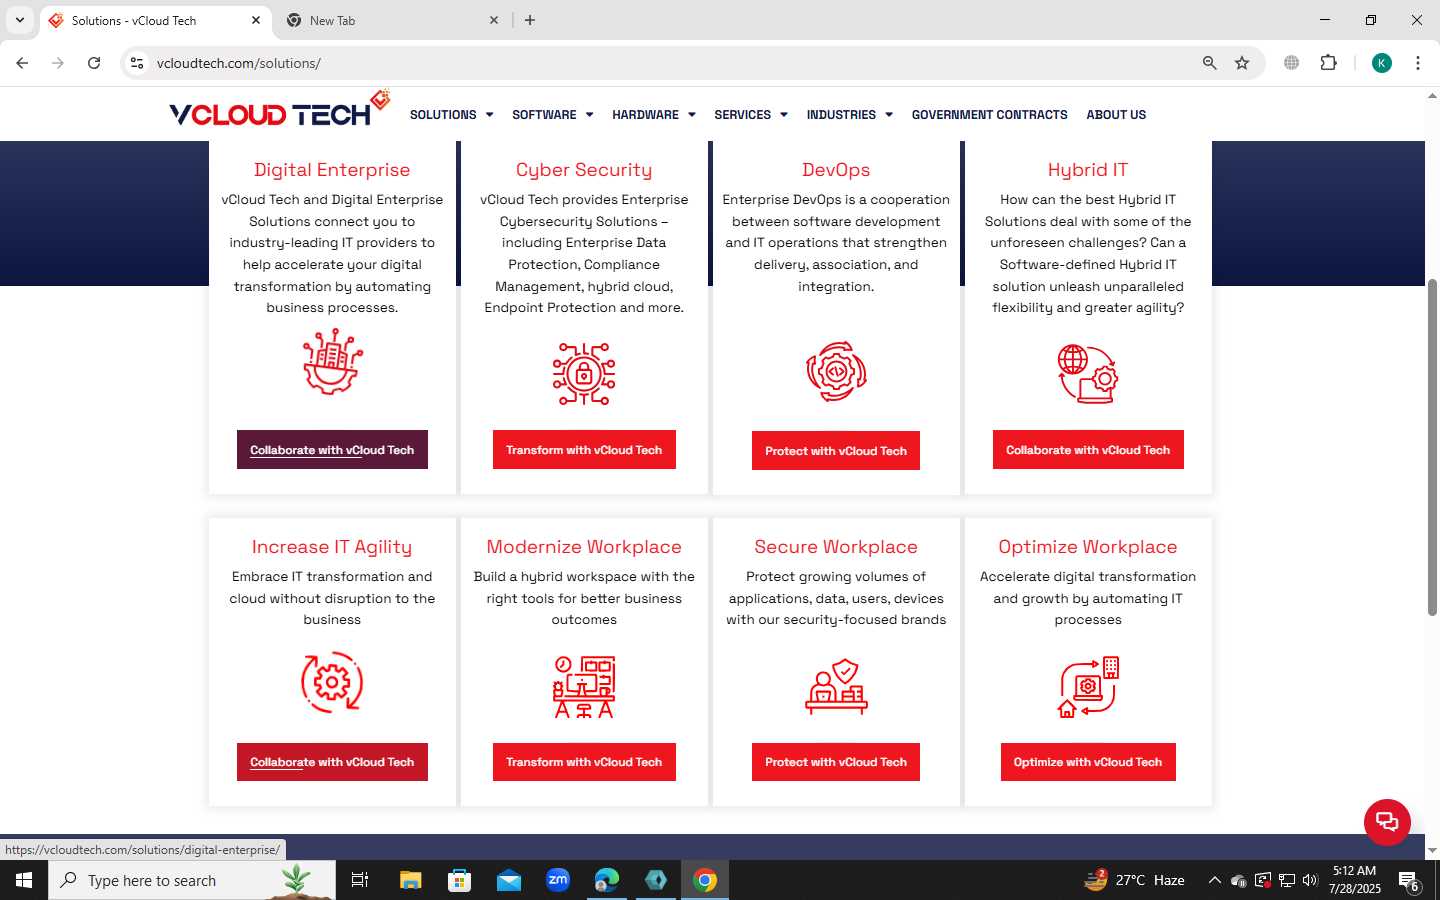Open the Extensions puzzle icon
Screen dimensions: 1440x900
(1328, 63)
